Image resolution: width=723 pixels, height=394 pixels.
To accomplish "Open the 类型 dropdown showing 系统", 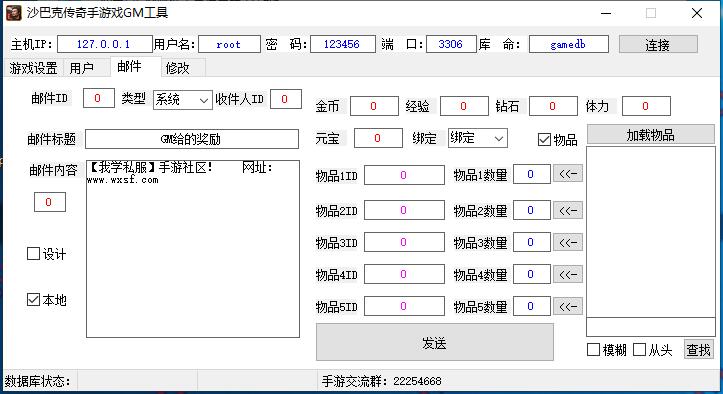I will click(183, 100).
